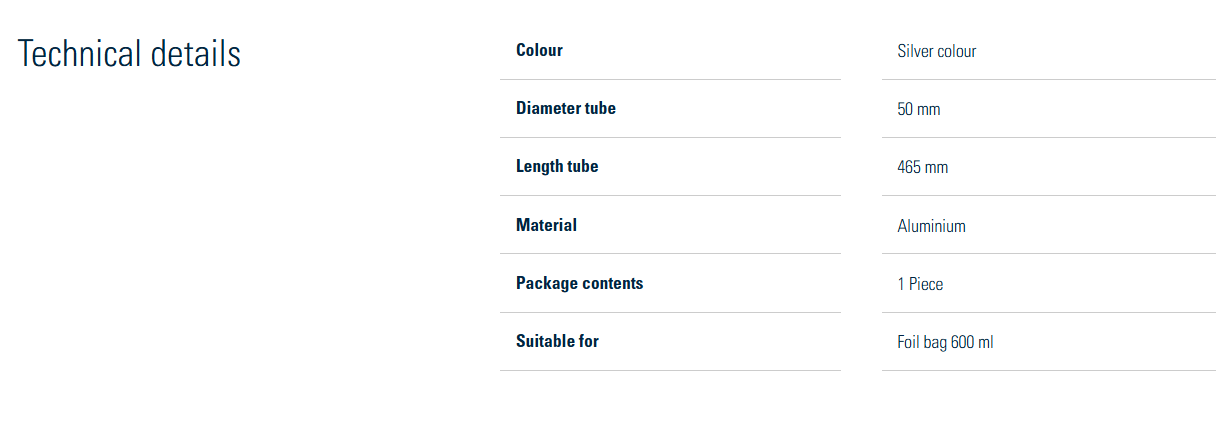Click the Package contents label

point(579,283)
